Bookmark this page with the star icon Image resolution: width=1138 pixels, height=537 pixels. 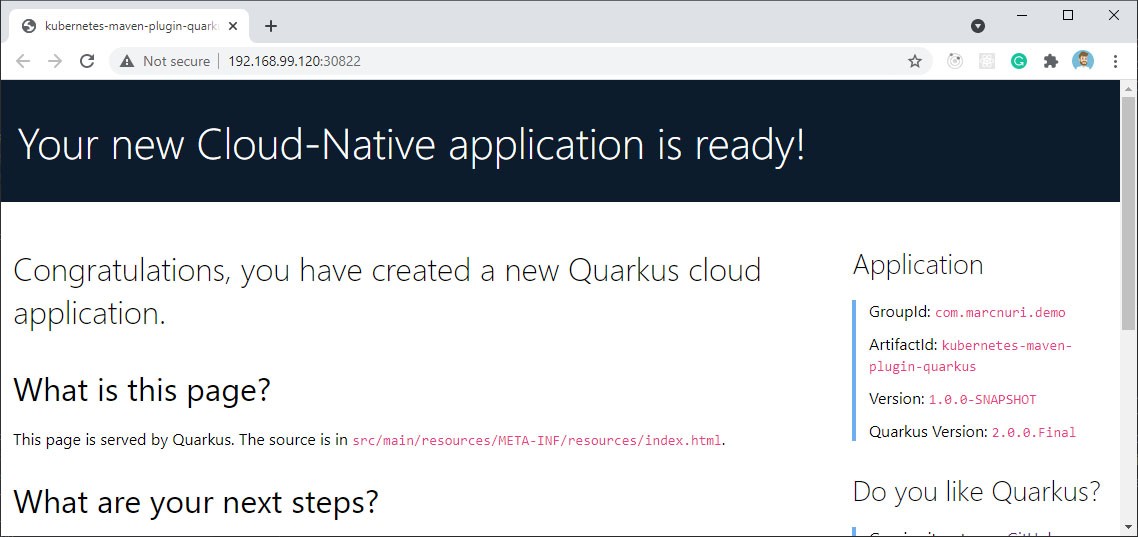pyautogui.click(x=915, y=62)
